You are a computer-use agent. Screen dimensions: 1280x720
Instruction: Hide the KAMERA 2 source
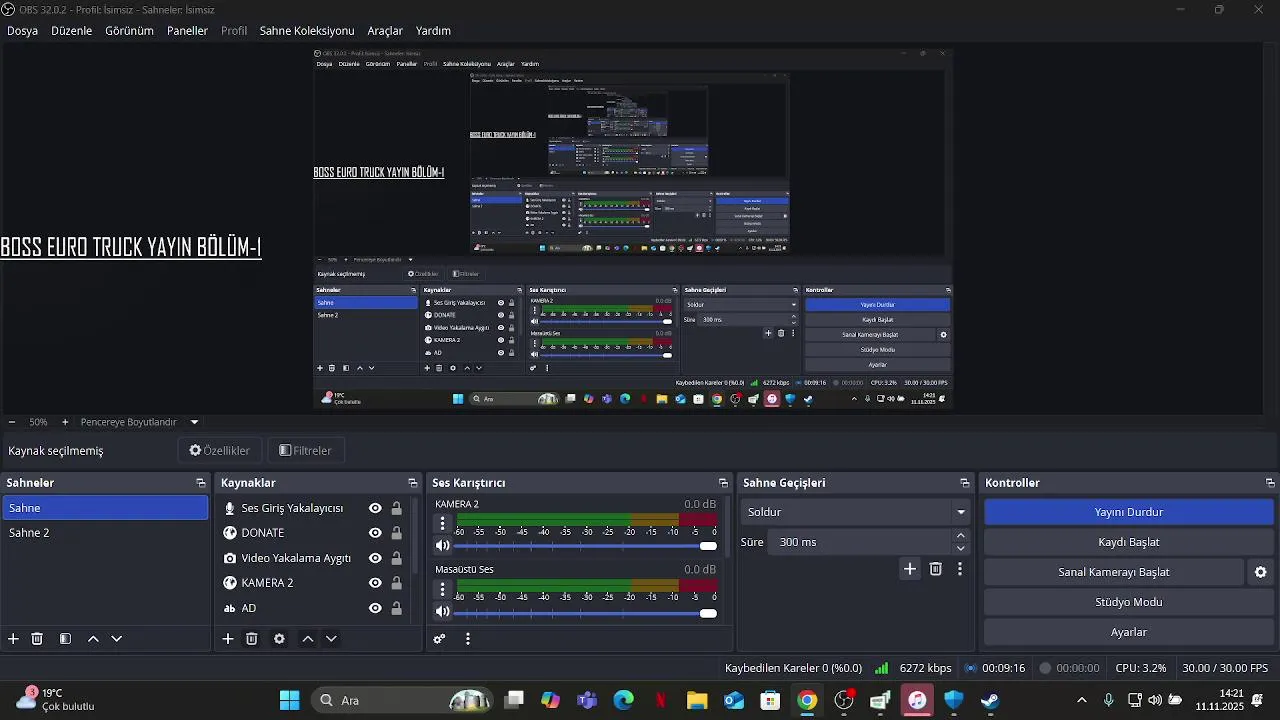[x=375, y=583]
